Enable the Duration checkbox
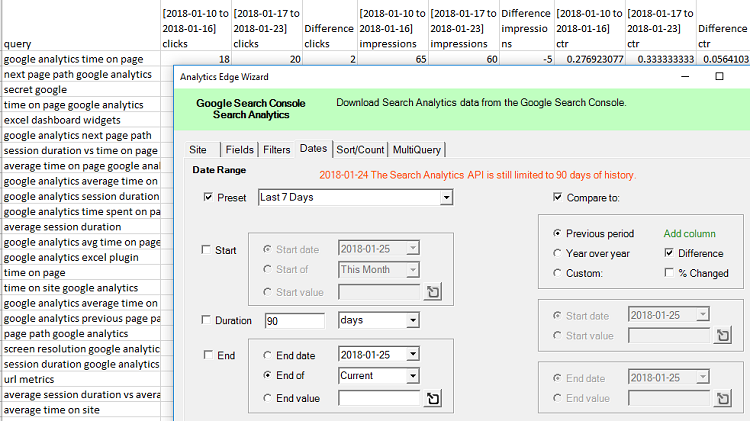The width and height of the screenshot is (750, 421). click(206, 320)
